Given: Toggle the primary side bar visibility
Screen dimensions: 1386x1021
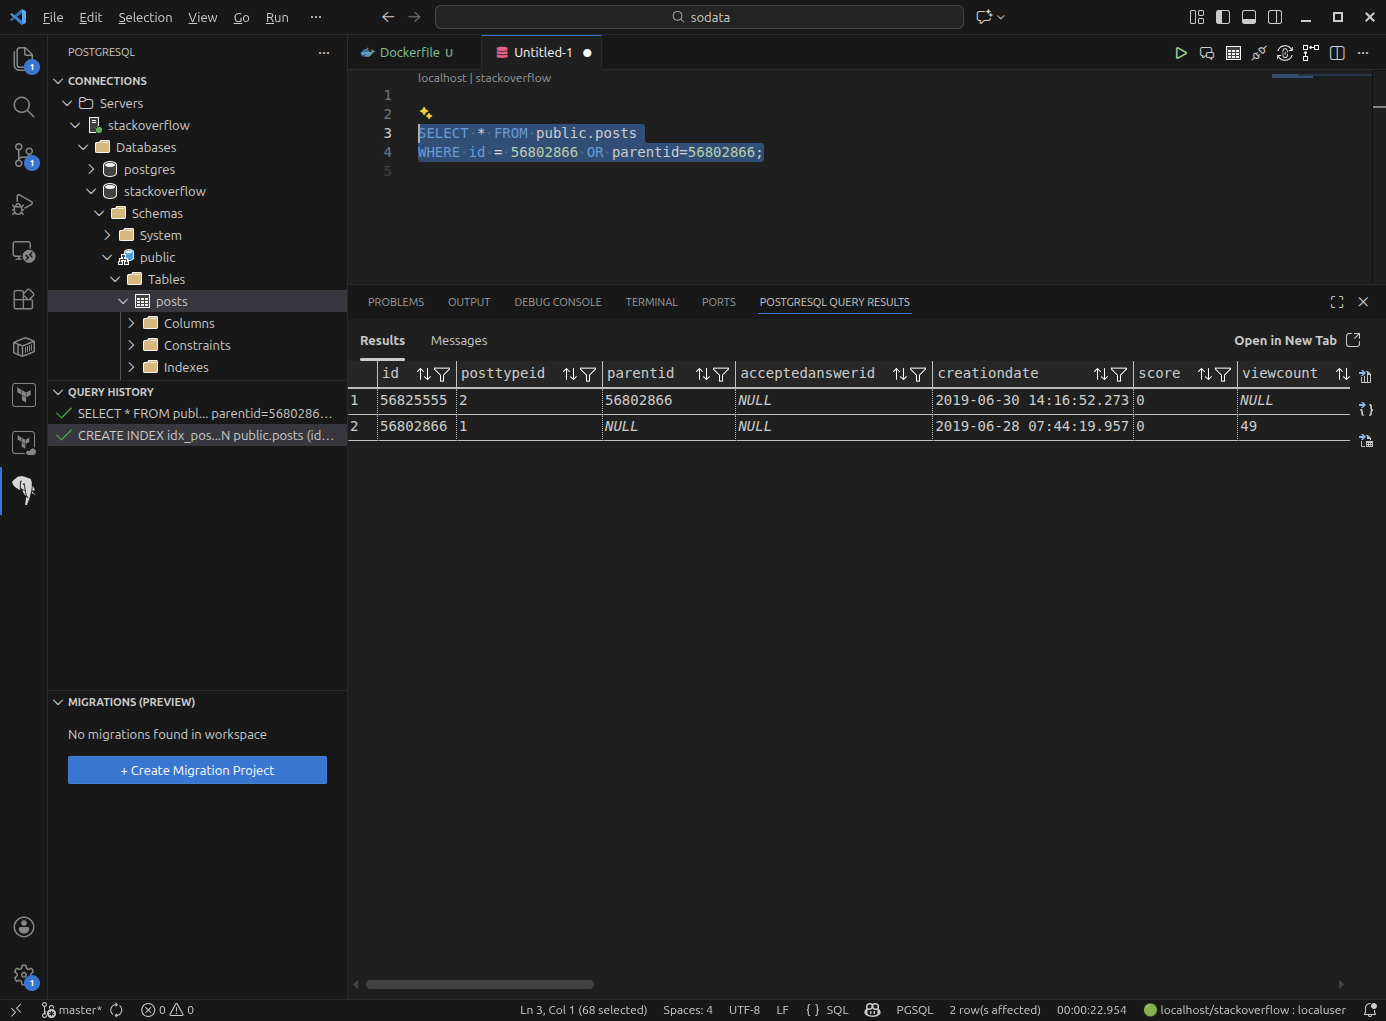Looking at the screenshot, I should (1223, 17).
